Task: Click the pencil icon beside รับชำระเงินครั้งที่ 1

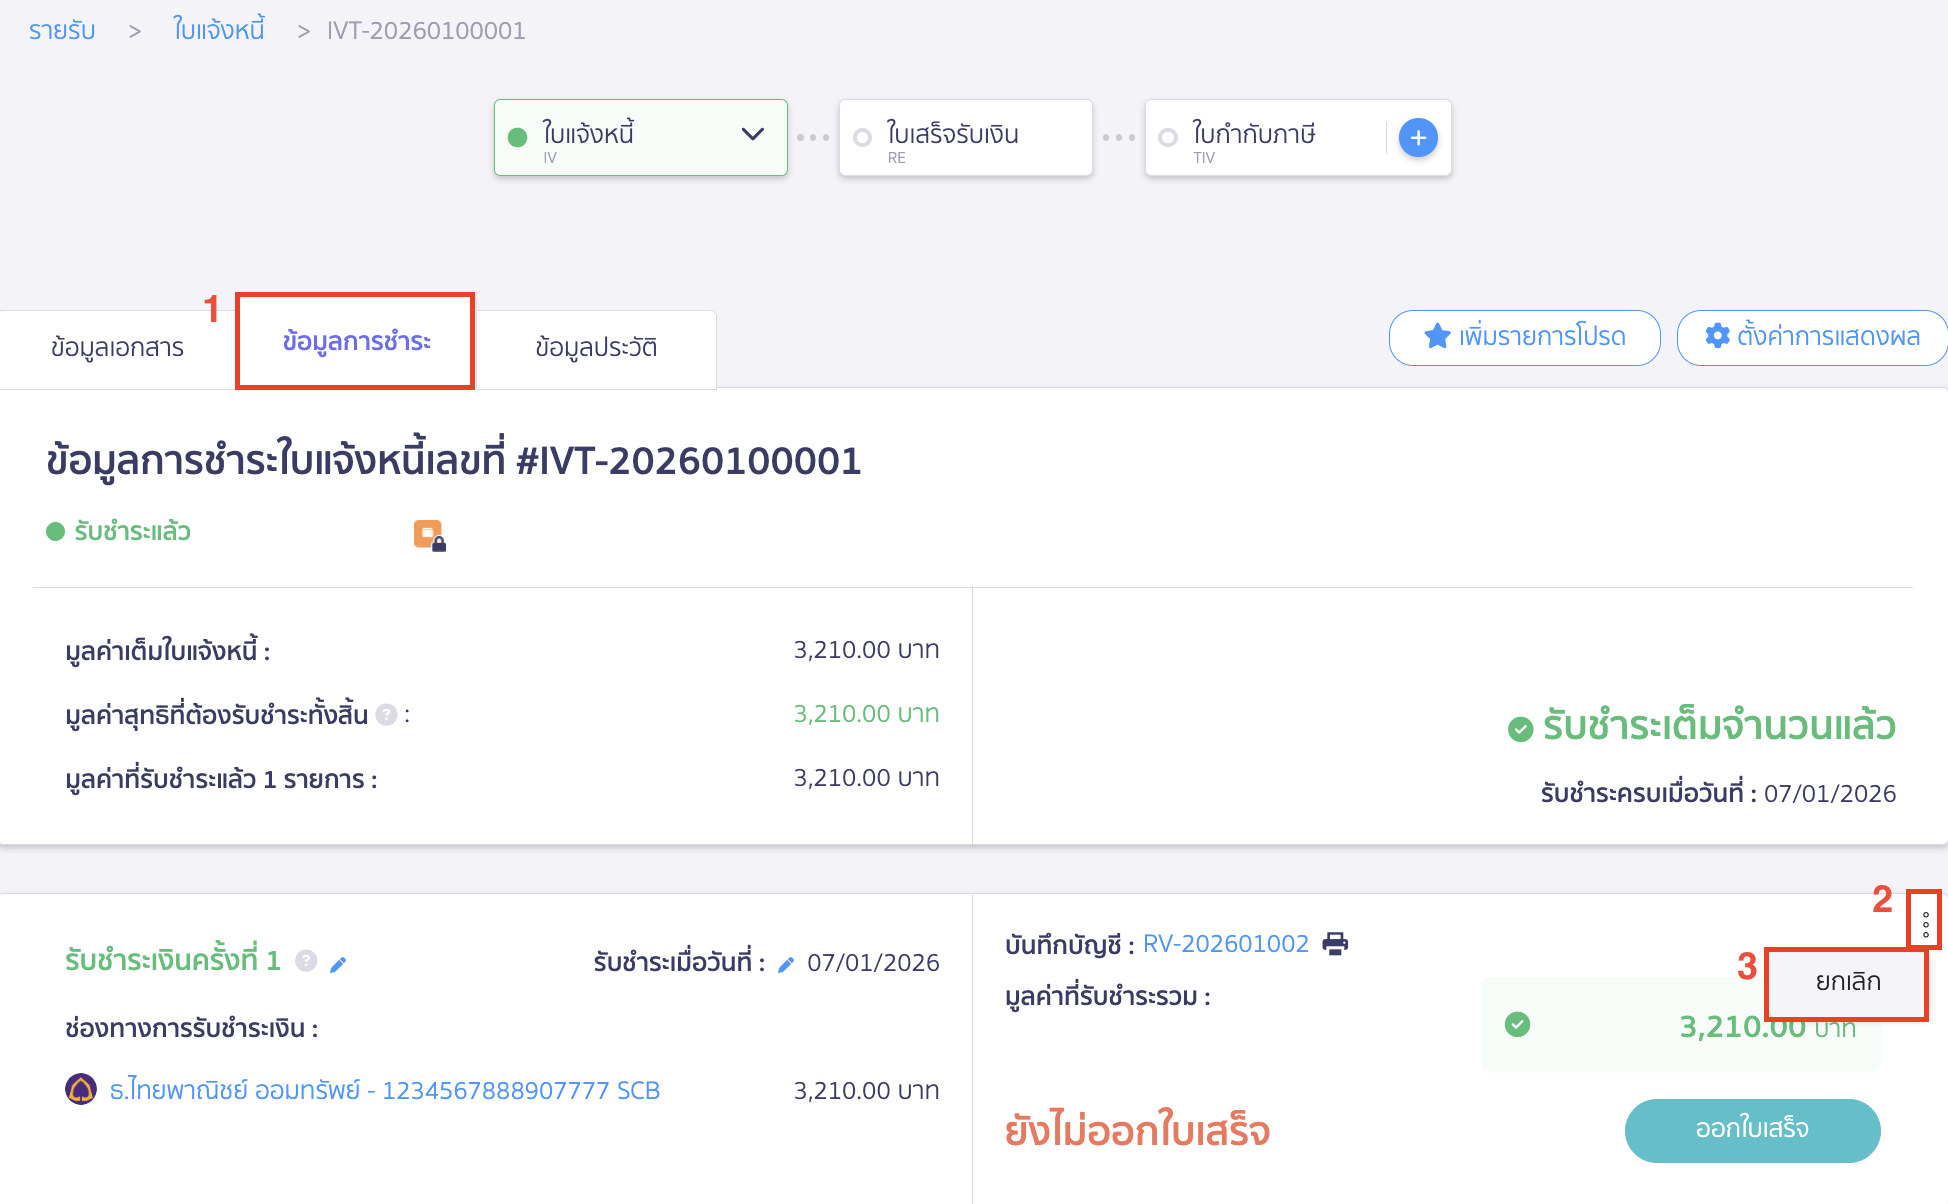Action: pos(338,963)
